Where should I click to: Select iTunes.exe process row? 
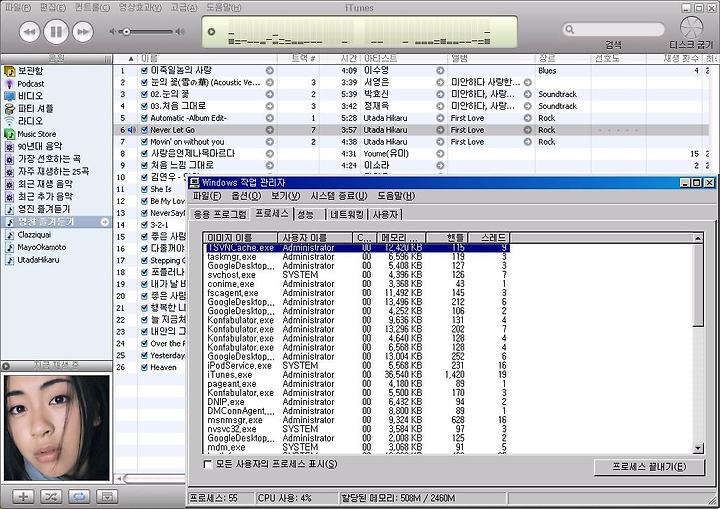[356, 375]
